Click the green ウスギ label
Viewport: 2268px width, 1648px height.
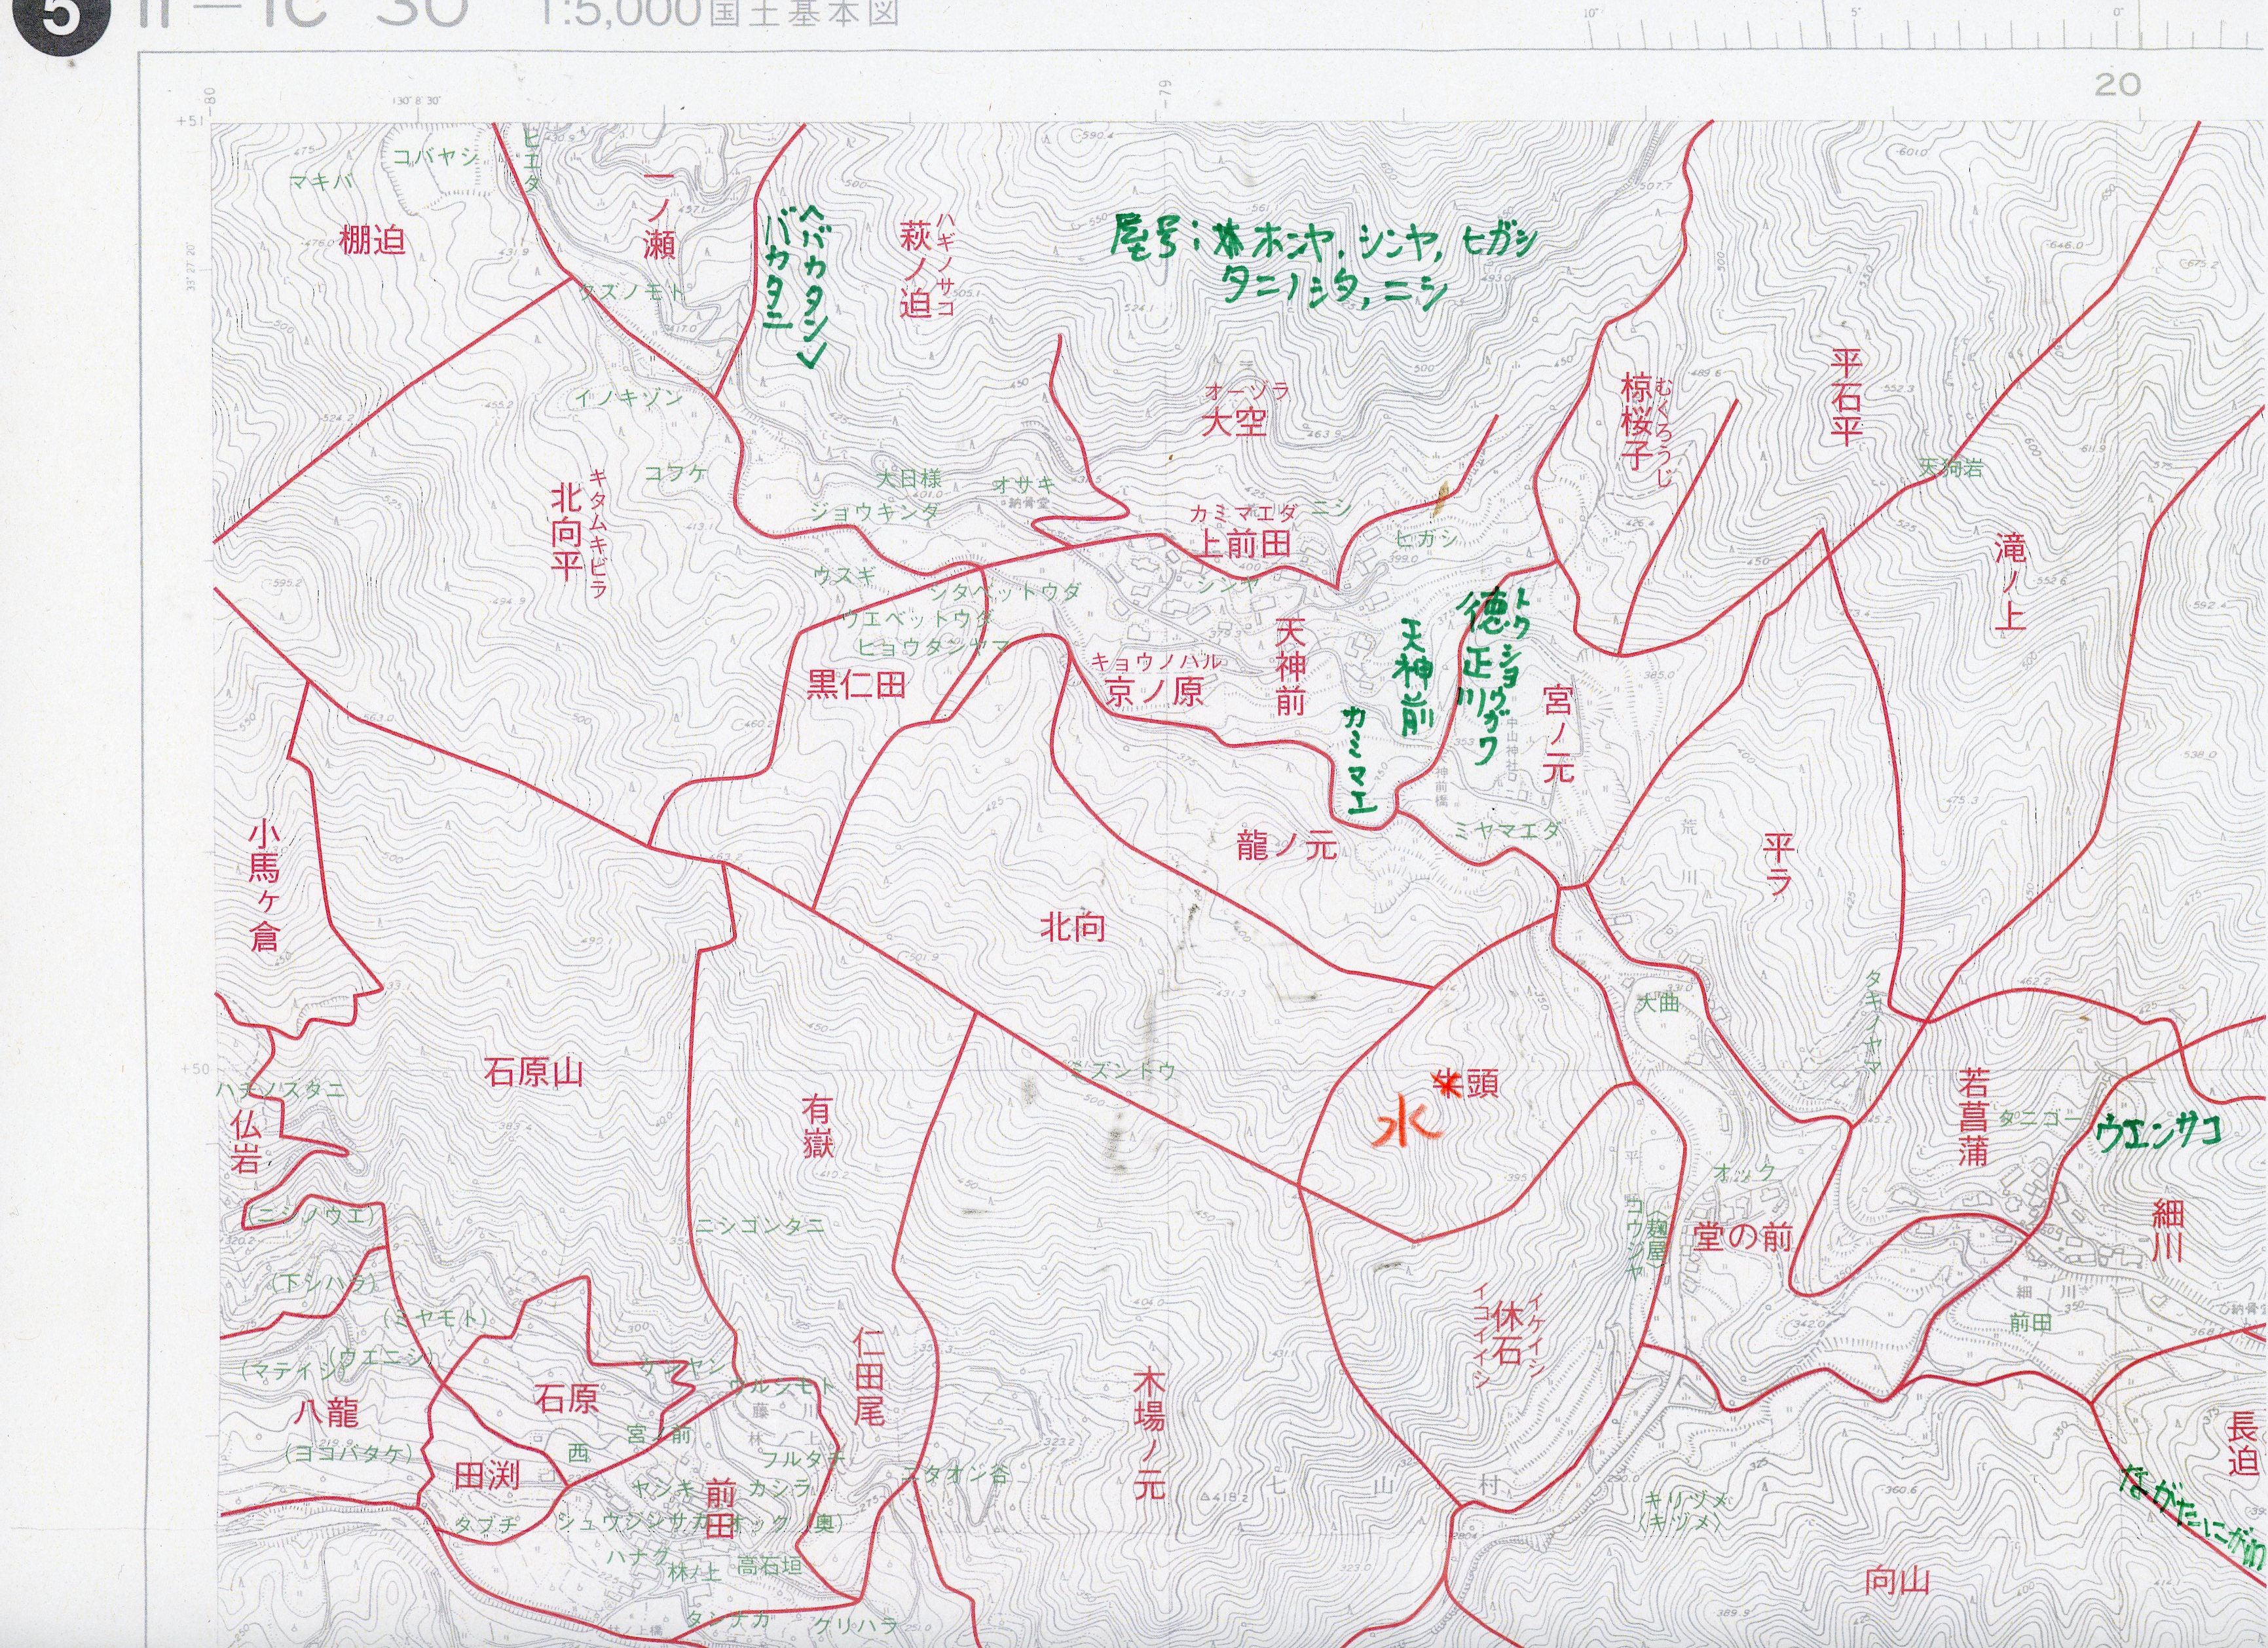(845, 575)
